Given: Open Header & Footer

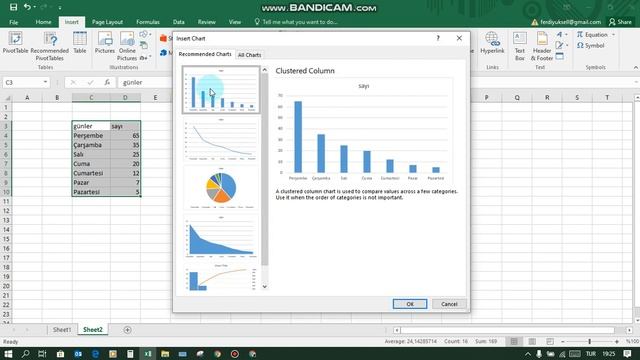Looking at the screenshot, I should (x=542, y=46).
